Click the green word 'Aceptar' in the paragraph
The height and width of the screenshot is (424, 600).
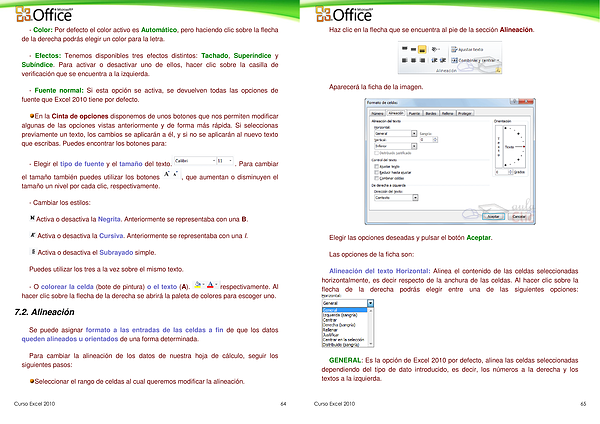point(478,238)
